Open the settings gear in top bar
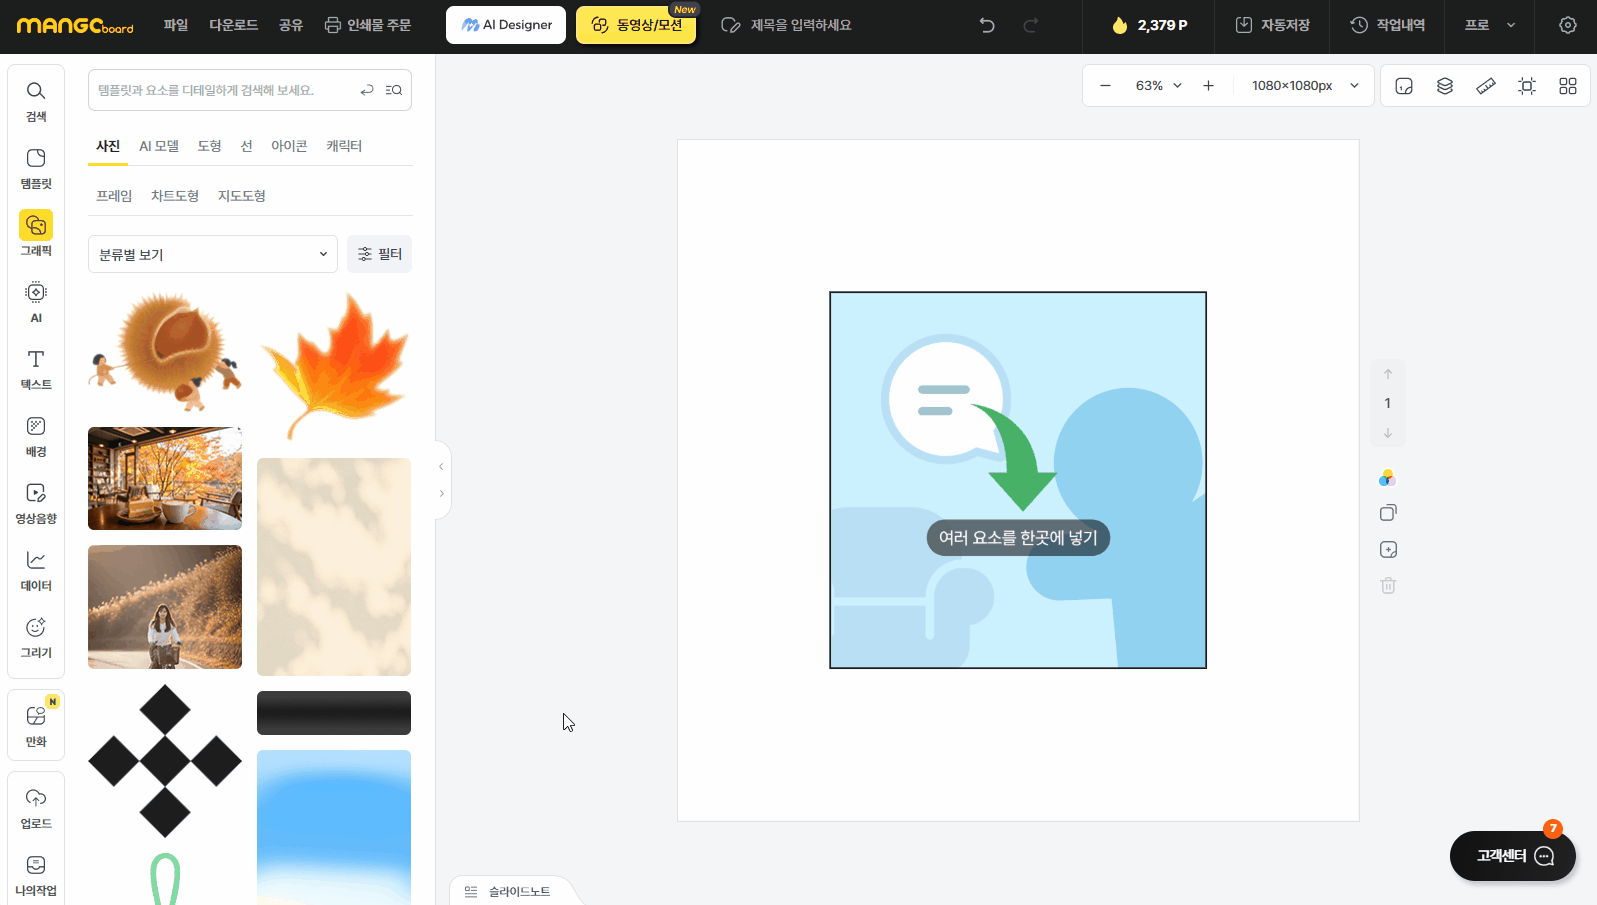 click(1568, 25)
